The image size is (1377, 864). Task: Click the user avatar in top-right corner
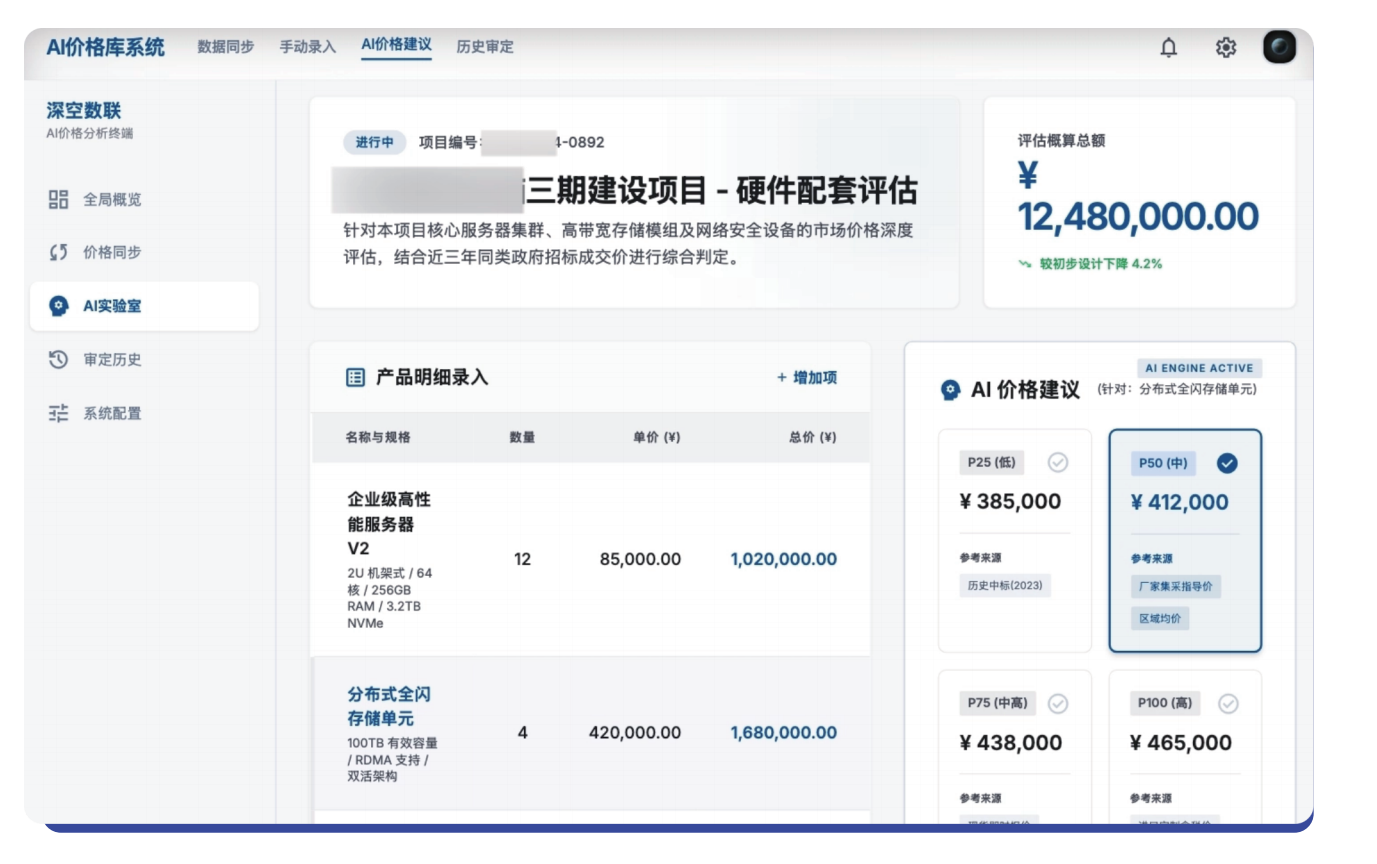(x=1280, y=45)
